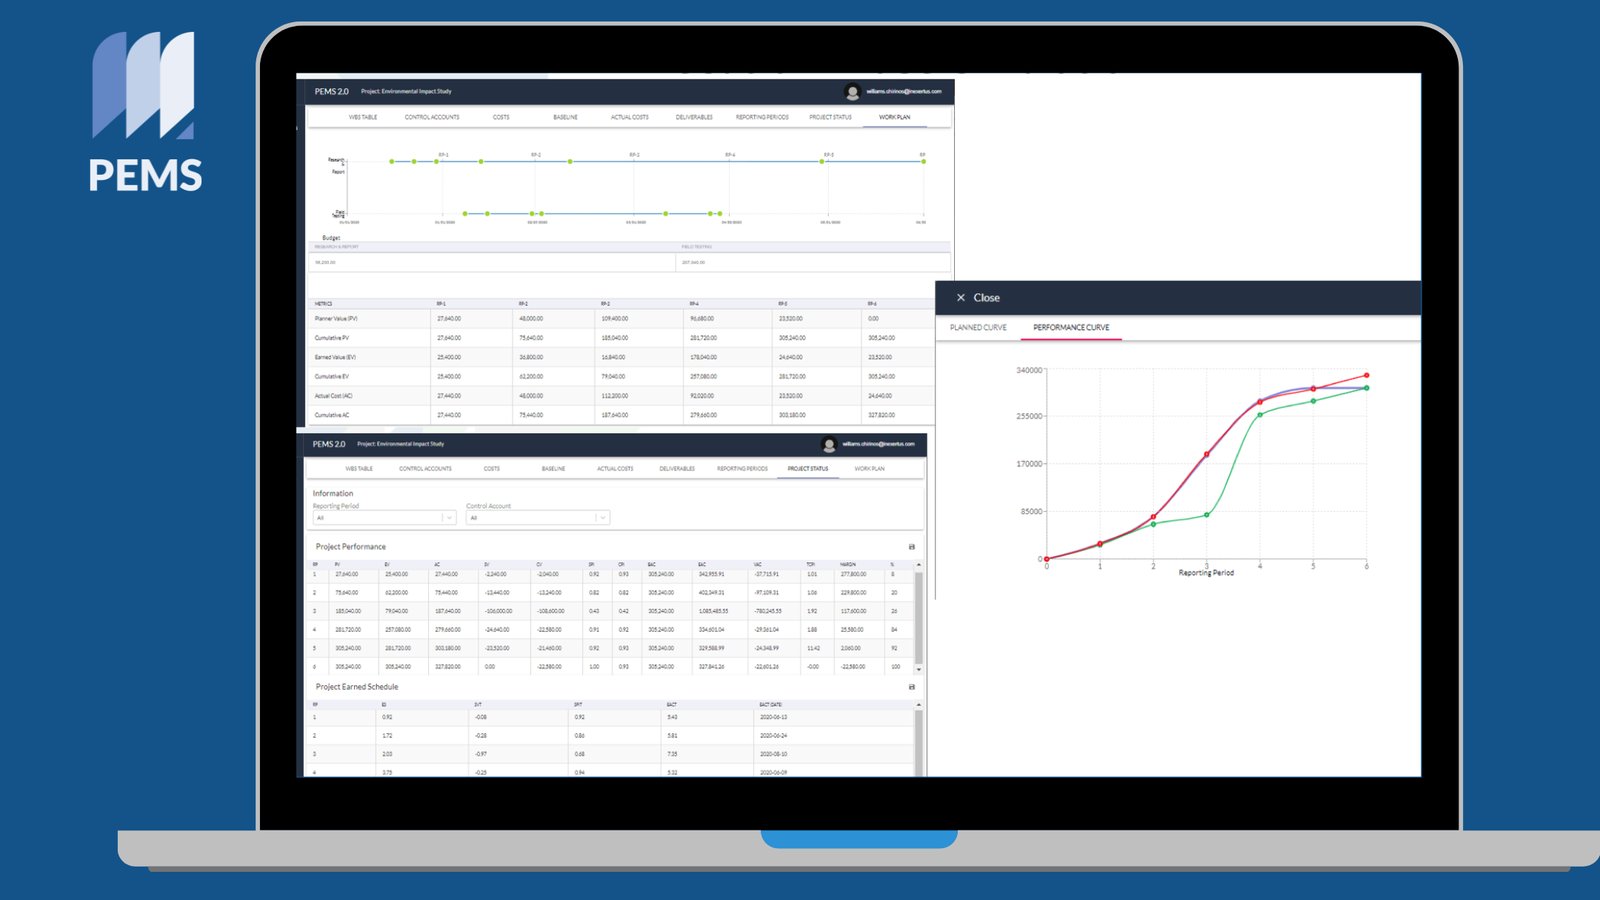Open Actual Costs tab in the Project Status window
This screenshot has width=1600, height=900.
[615, 469]
